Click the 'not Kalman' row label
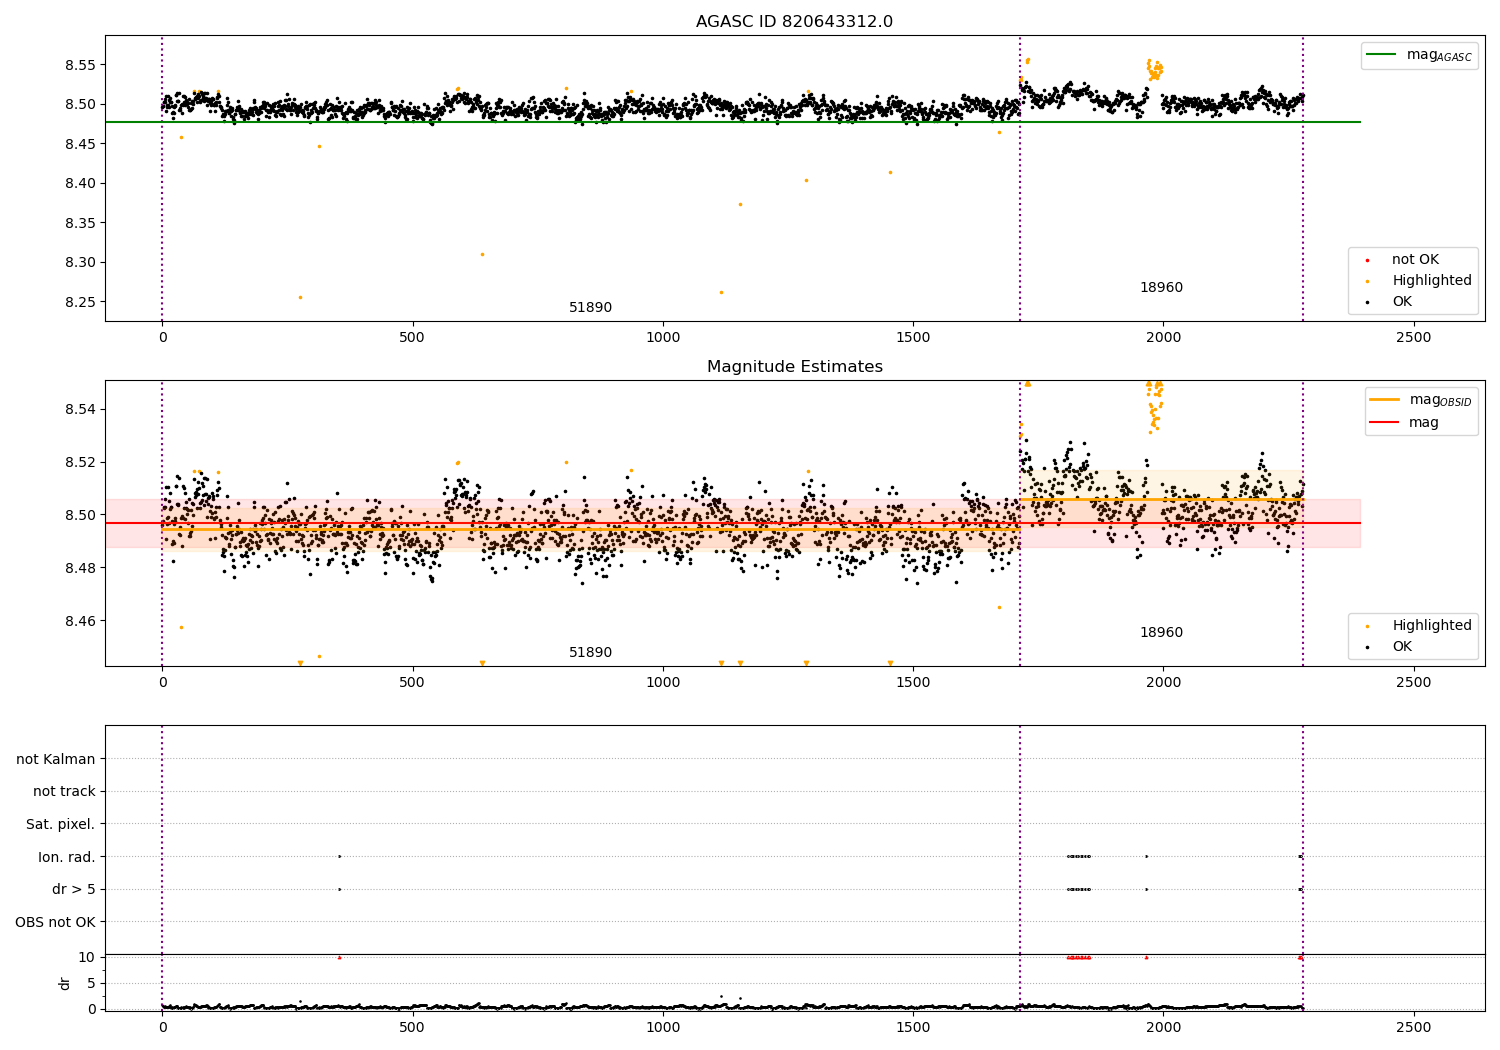1500x1050 pixels. [x=56, y=760]
